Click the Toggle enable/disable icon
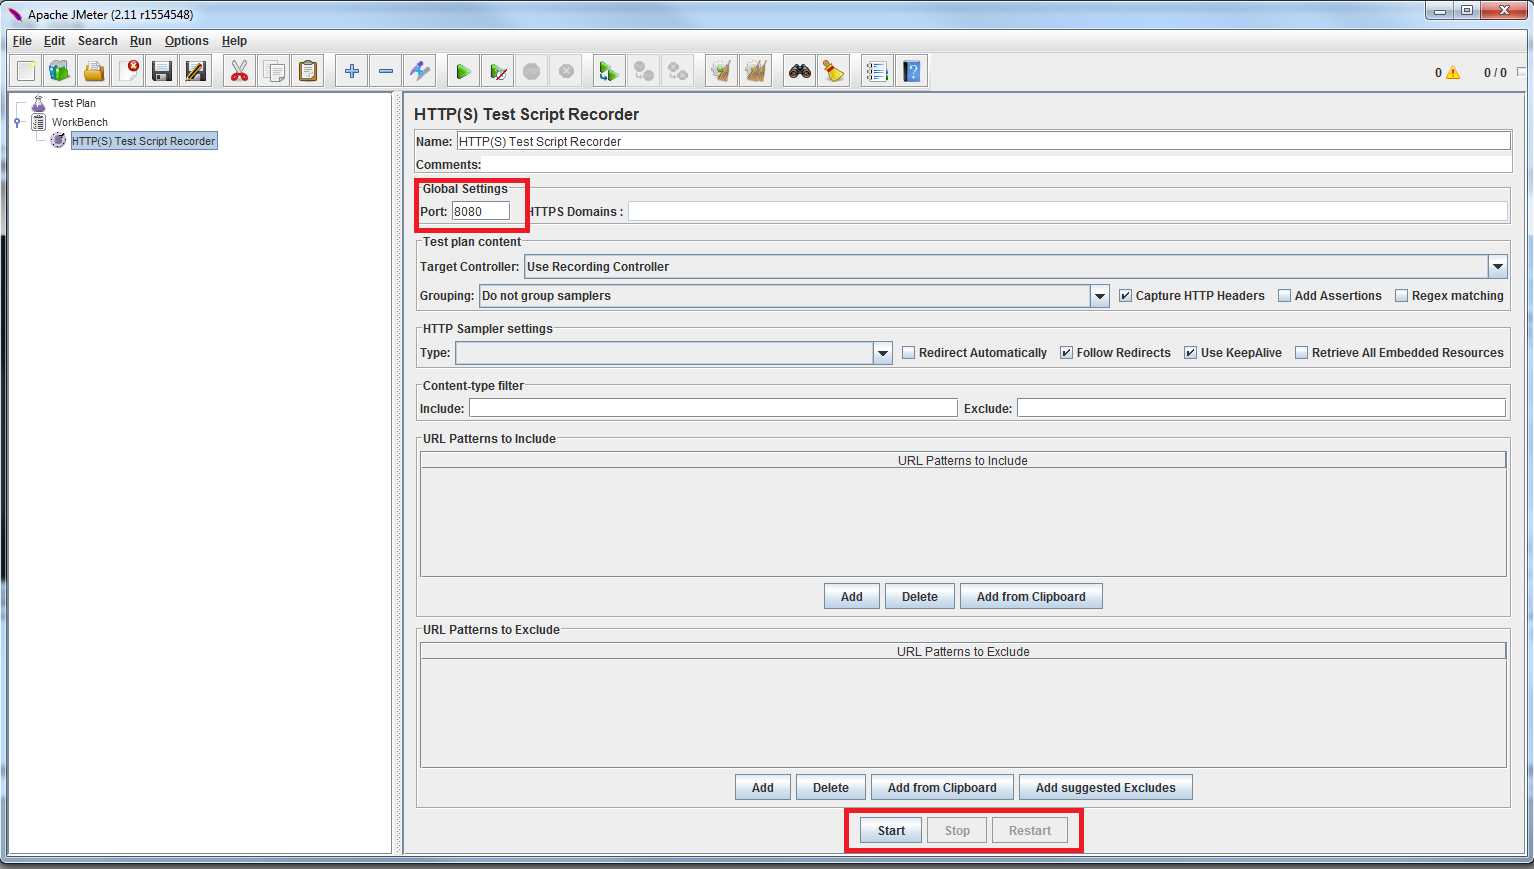This screenshot has height=869, width=1534. coord(420,71)
